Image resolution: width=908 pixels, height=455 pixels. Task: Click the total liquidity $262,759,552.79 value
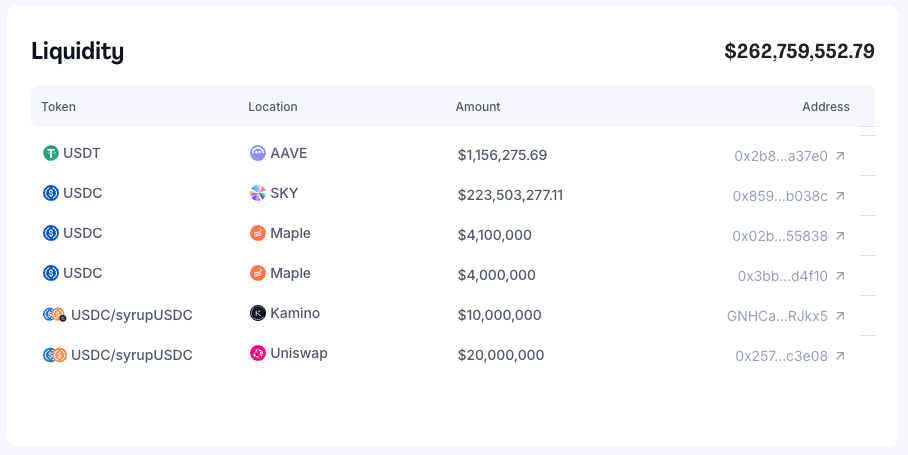799,51
